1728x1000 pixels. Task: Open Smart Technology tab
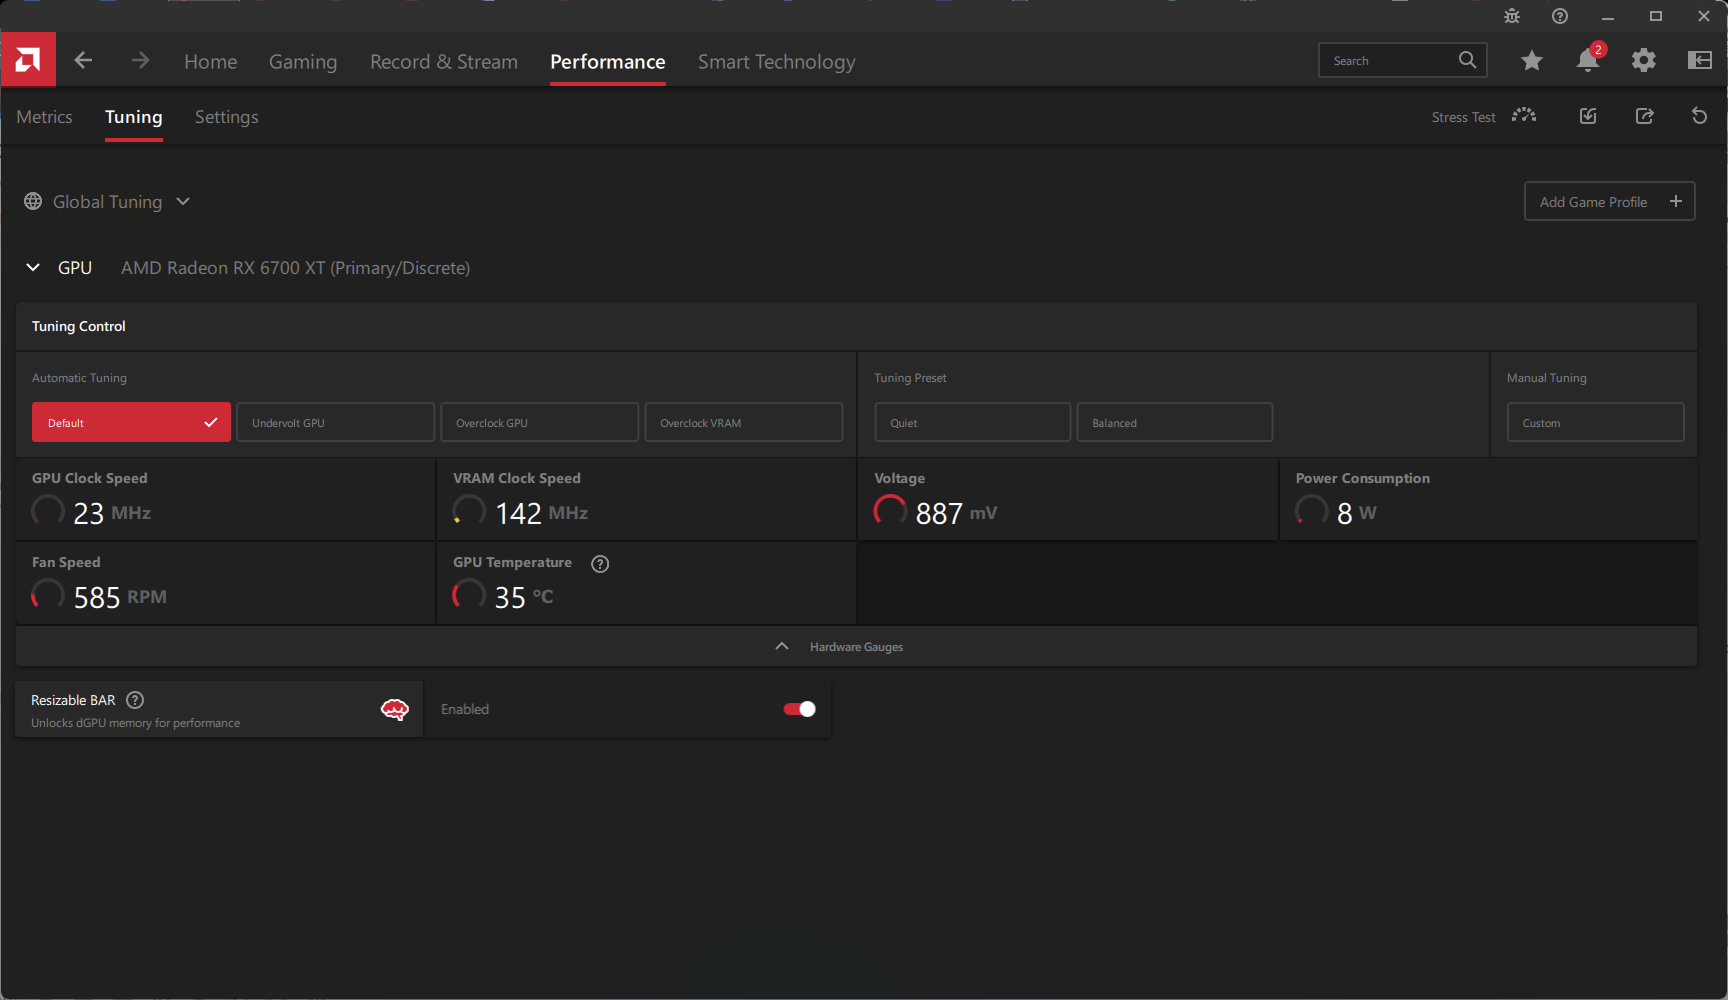click(776, 61)
